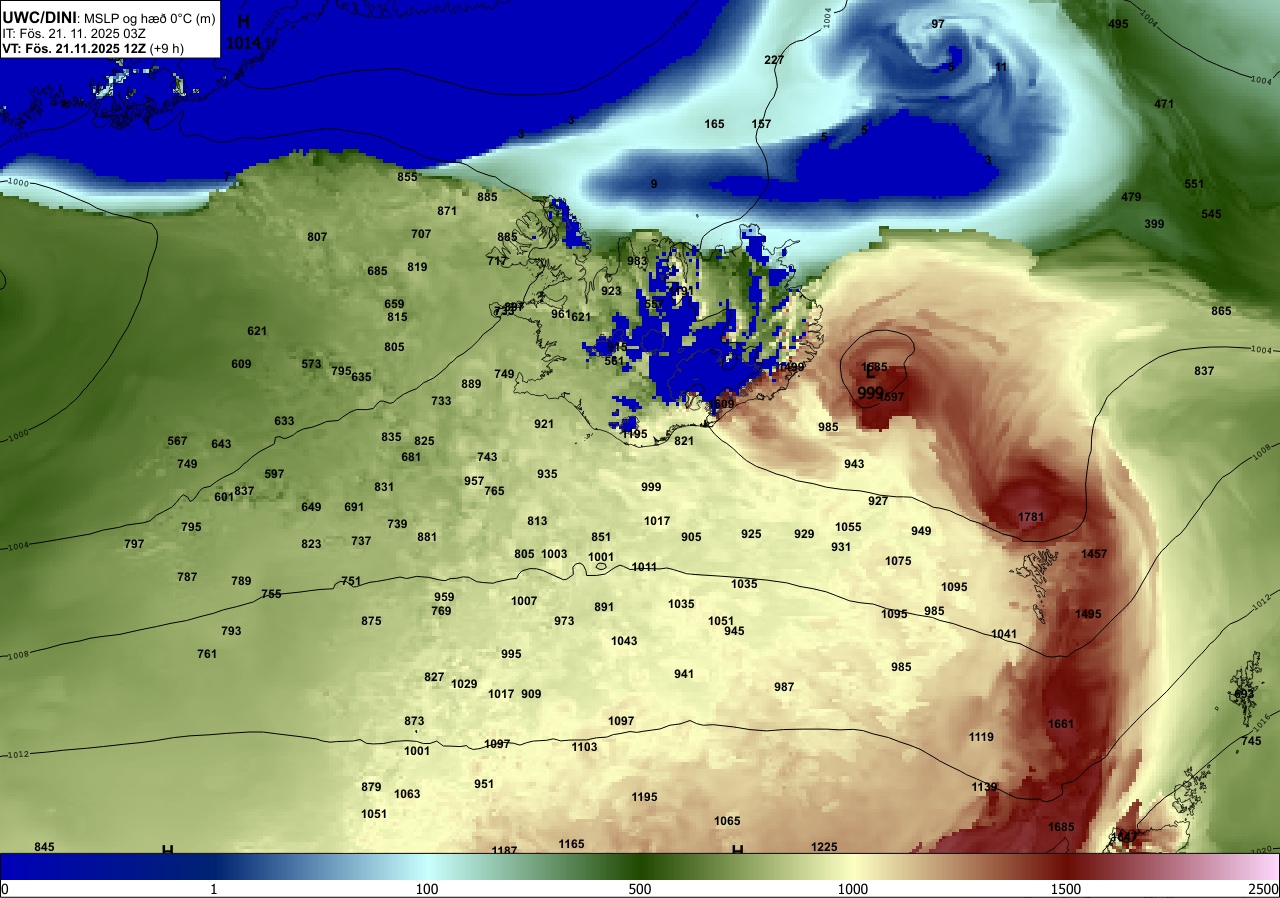Screen dimensions: 1280x898
Task: Click the 1500 label on the color scale
Action: pos(1066,889)
